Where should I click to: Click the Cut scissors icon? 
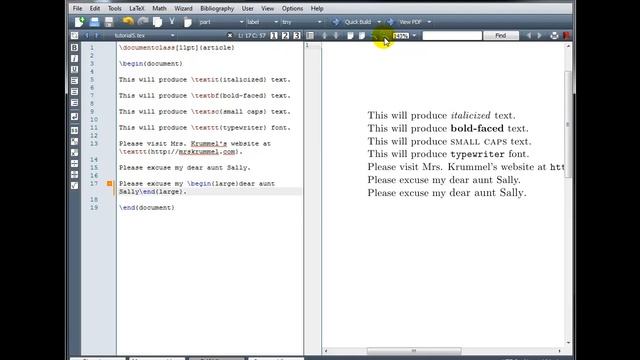172,22
